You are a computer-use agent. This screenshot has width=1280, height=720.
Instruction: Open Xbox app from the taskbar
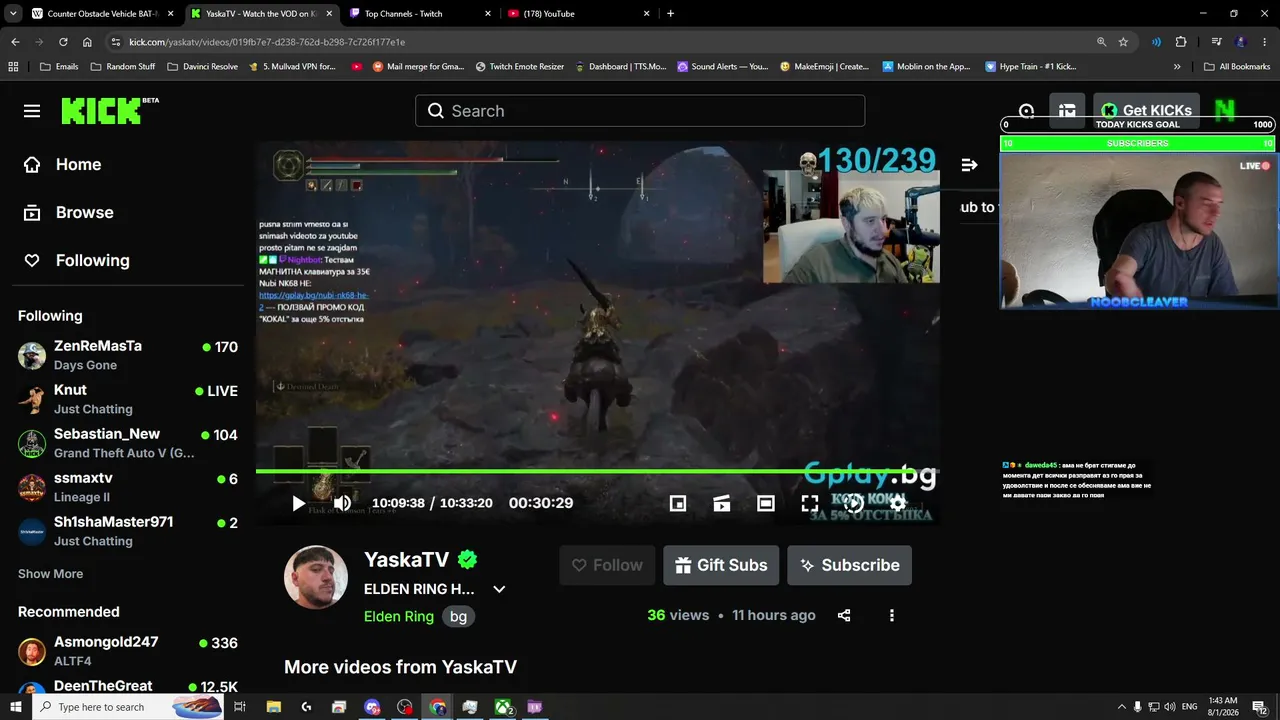[x=503, y=707]
